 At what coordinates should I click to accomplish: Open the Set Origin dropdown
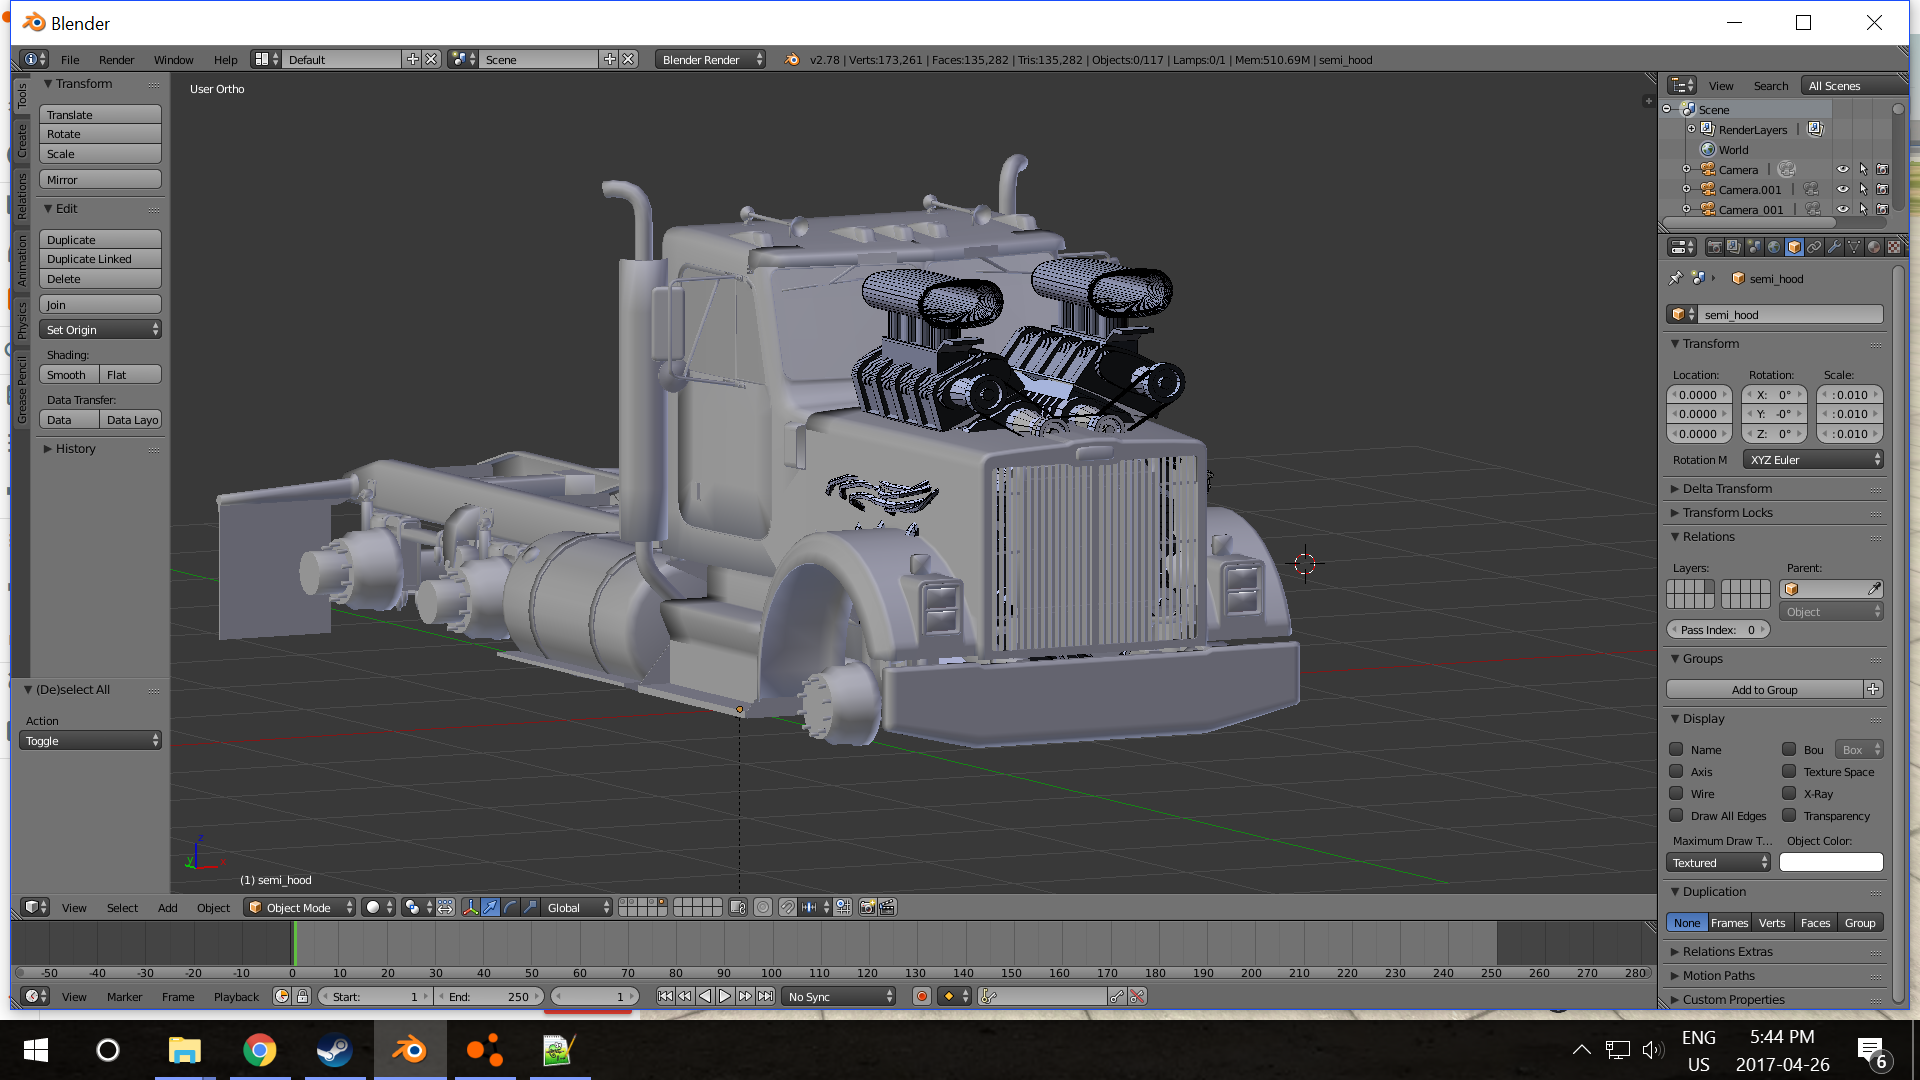[x=100, y=329]
